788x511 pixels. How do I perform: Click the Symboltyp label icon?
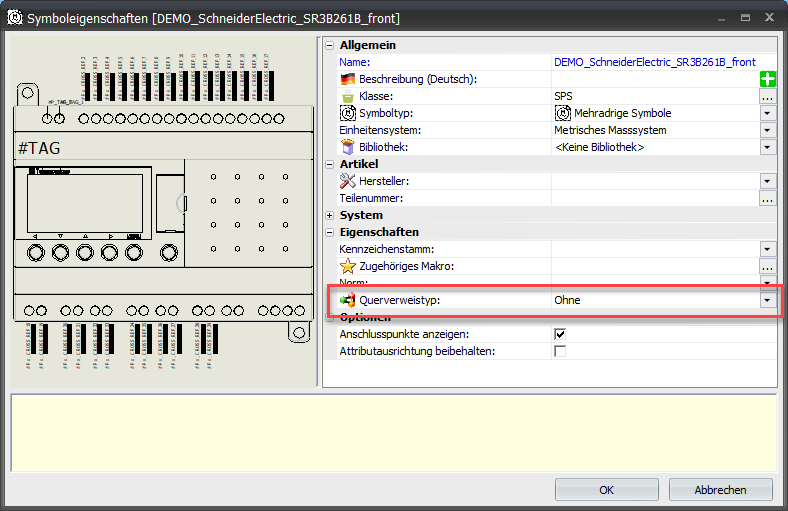(x=348, y=113)
